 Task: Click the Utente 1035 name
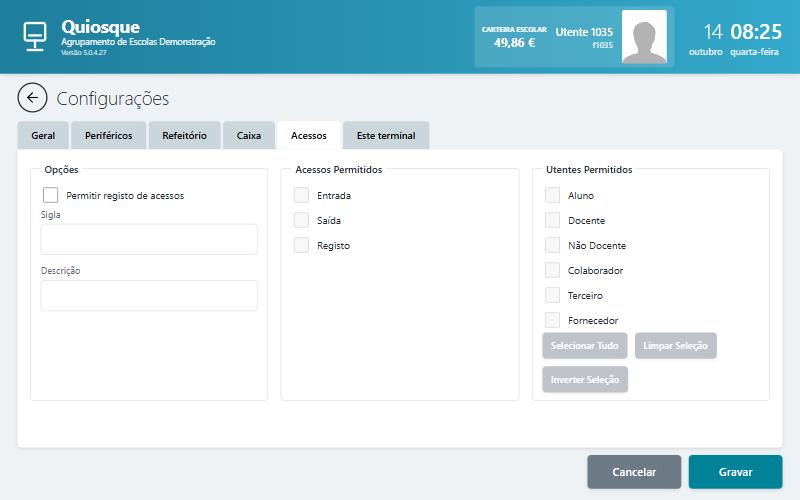click(x=584, y=32)
